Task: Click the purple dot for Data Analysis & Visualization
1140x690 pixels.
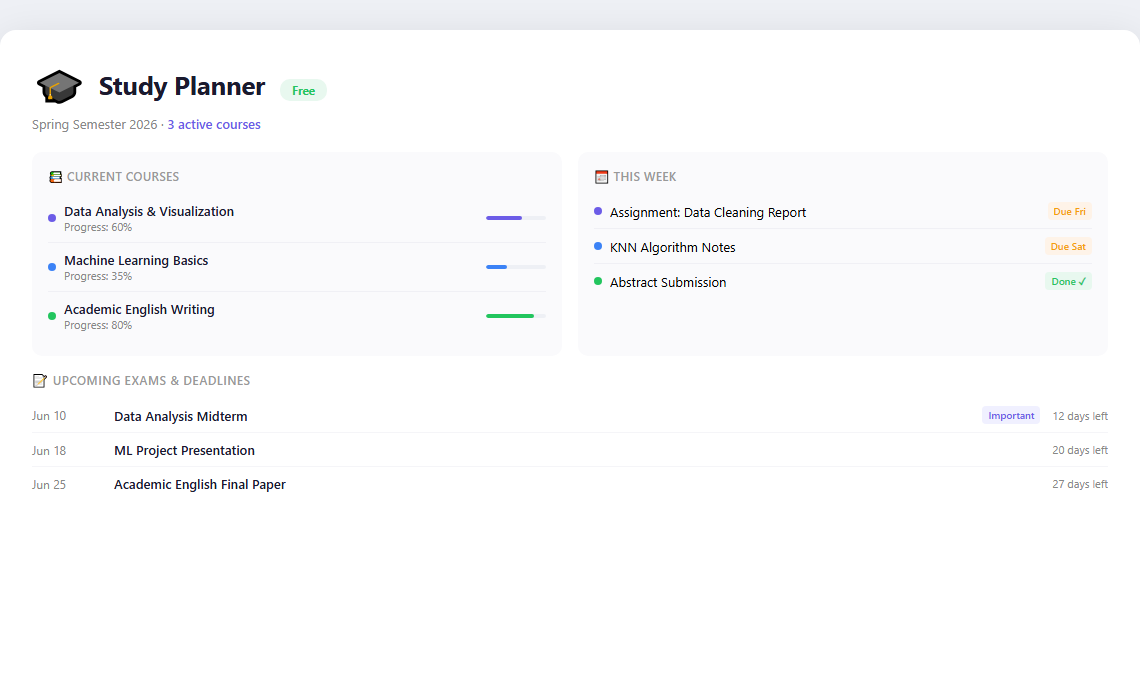Action: click(52, 218)
